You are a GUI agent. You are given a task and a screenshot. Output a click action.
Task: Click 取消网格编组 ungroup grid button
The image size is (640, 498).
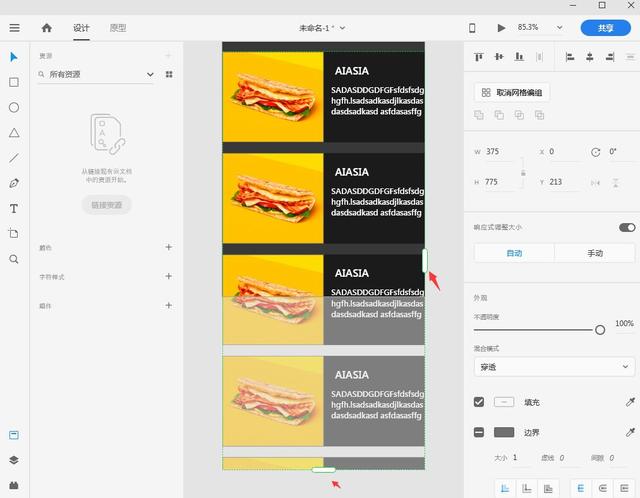coord(512,93)
